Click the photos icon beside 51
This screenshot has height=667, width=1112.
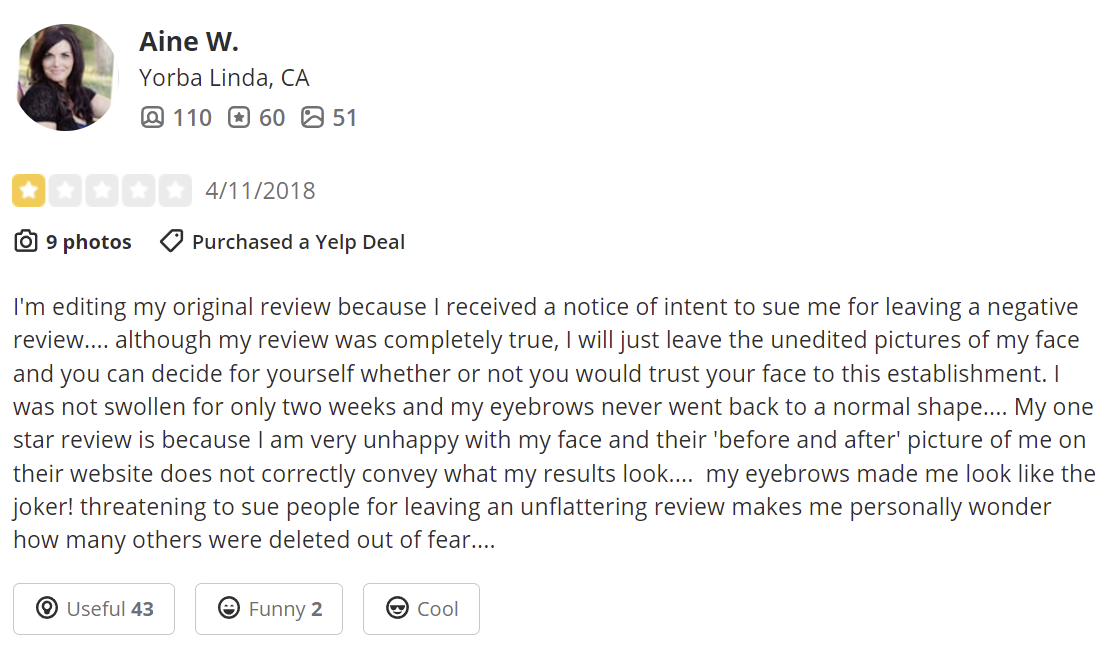click(312, 118)
